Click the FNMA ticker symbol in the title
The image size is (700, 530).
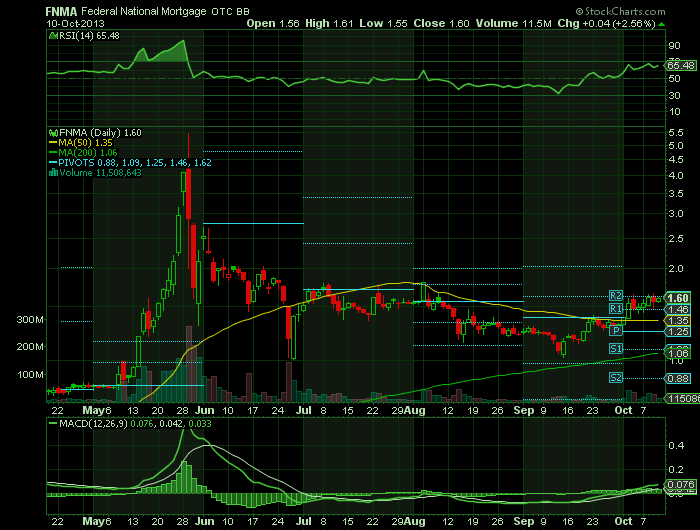62,12
